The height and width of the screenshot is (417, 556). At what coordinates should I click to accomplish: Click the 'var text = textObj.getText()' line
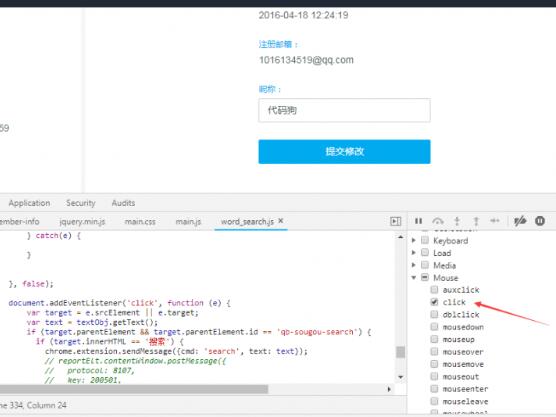click(x=92, y=322)
